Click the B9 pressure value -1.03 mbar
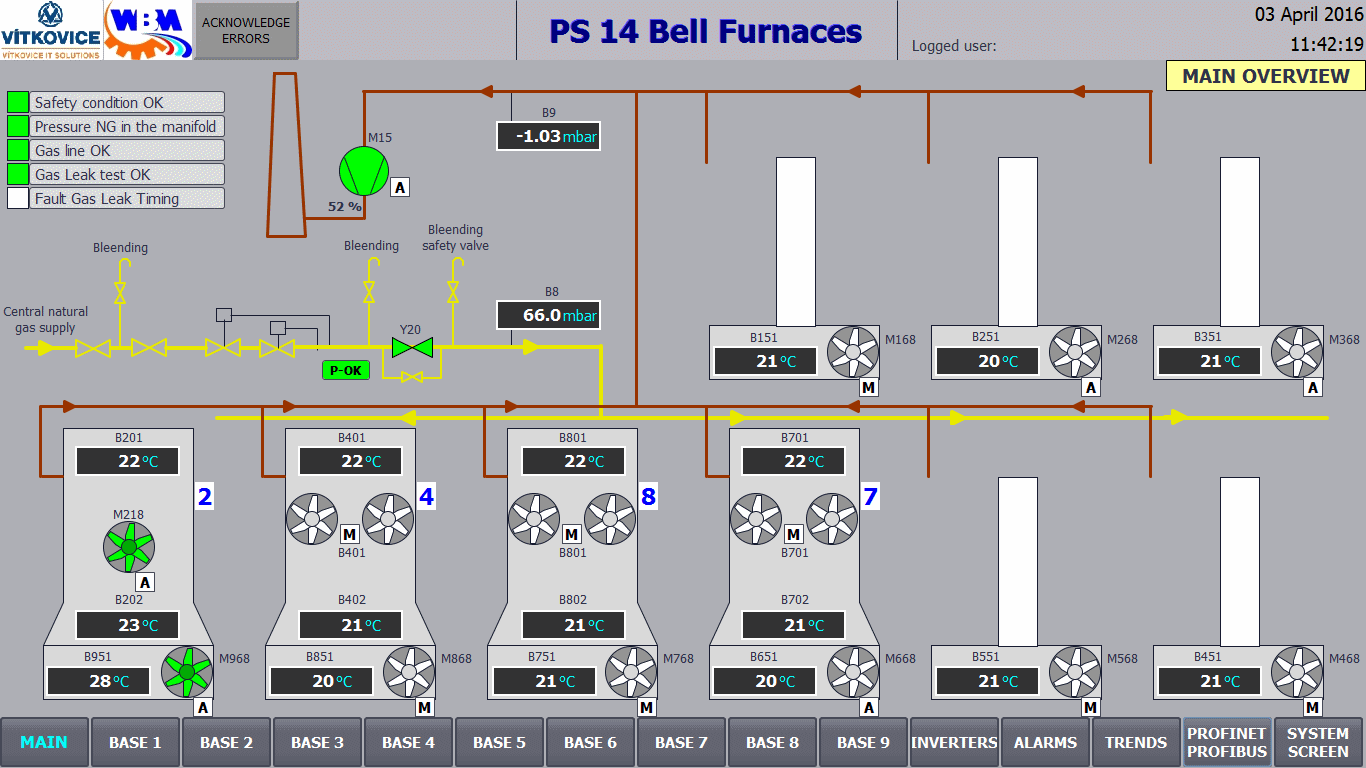This screenshot has height=768, width=1366. pos(549,136)
